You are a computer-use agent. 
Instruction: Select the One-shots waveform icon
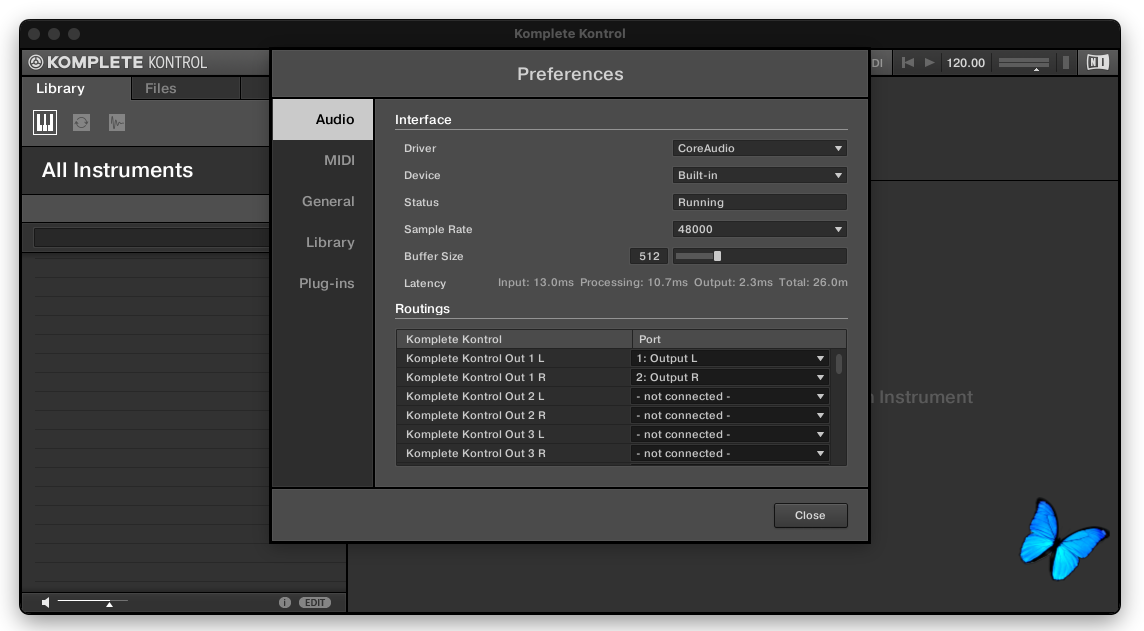(x=117, y=123)
